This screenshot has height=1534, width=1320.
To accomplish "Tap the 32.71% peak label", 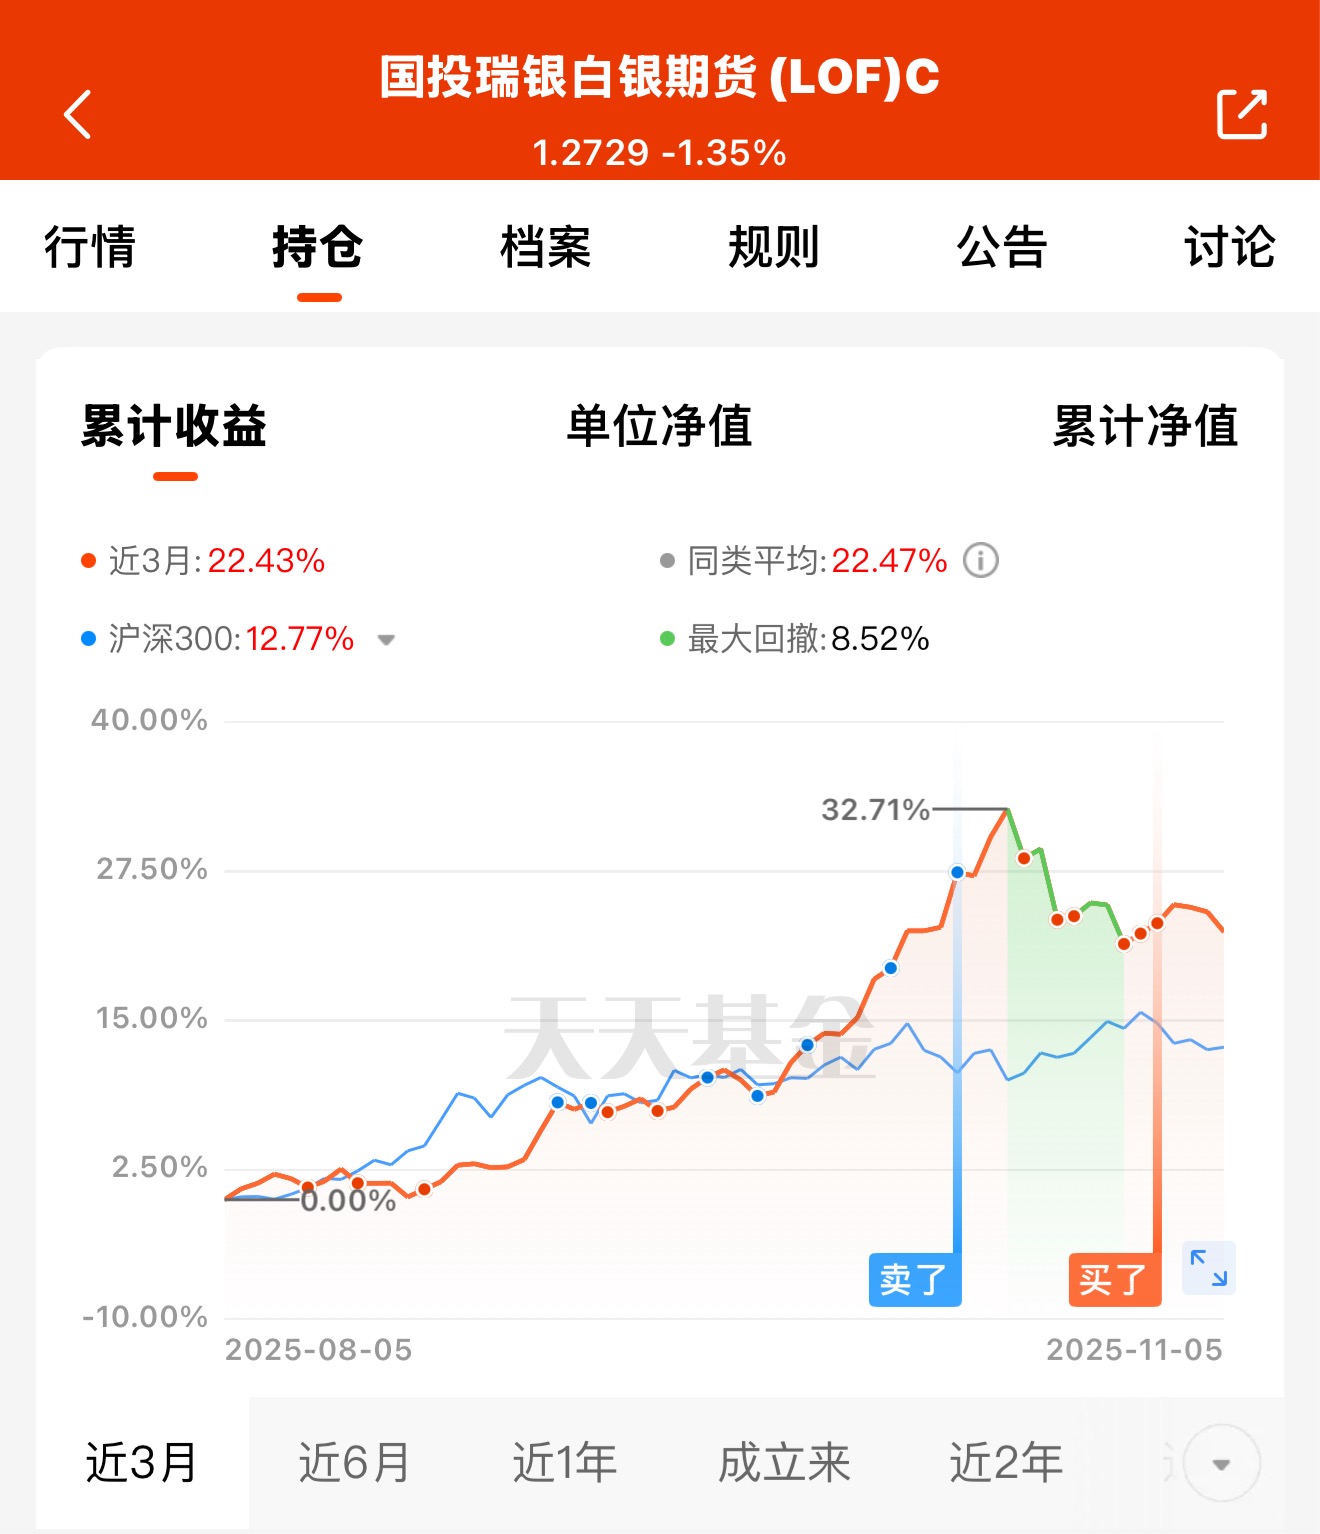I will [875, 809].
